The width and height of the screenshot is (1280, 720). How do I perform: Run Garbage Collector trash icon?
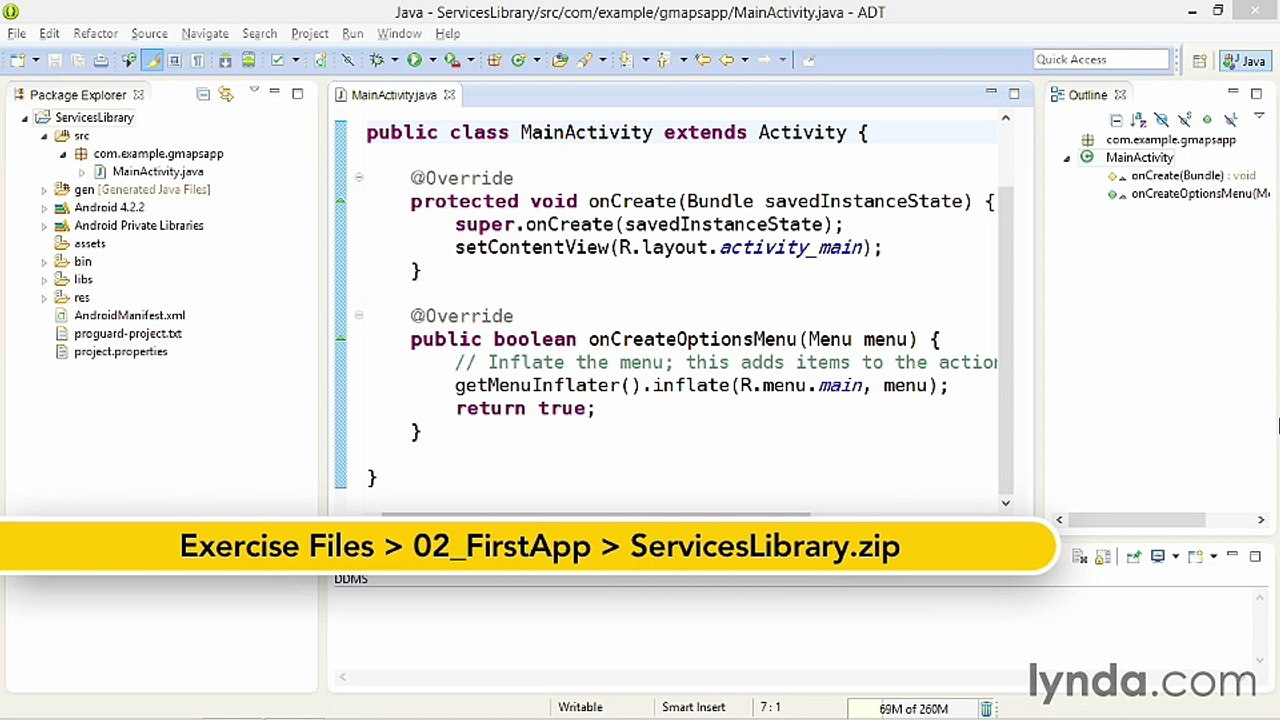[986, 709]
